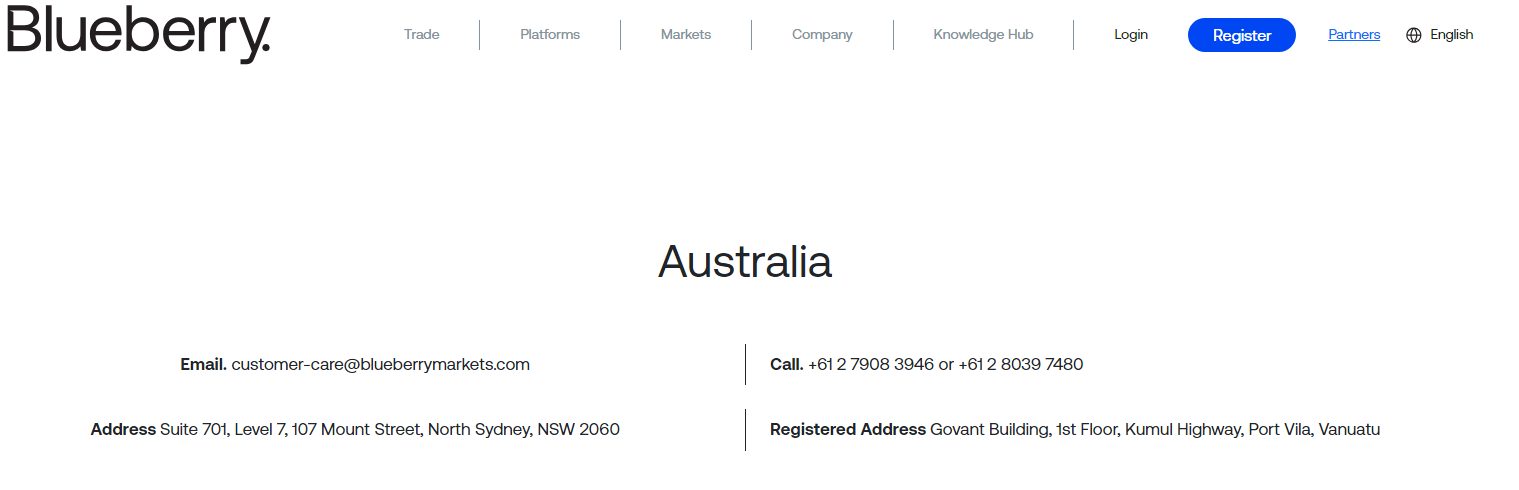Screen dimensions: 1519x490
Task: Click the Port Vila, Vanuatu registered address
Action: [x=1155, y=429]
